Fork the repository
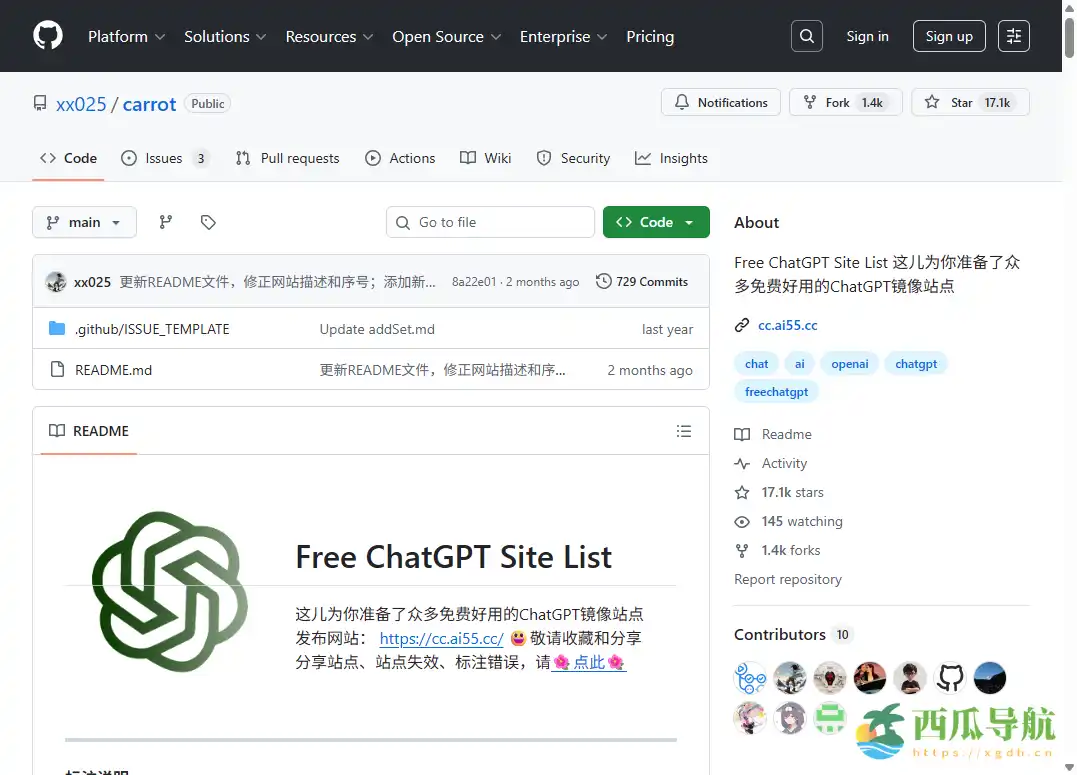Image resolution: width=1077 pixels, height=775 pixels. coord(843,102)
